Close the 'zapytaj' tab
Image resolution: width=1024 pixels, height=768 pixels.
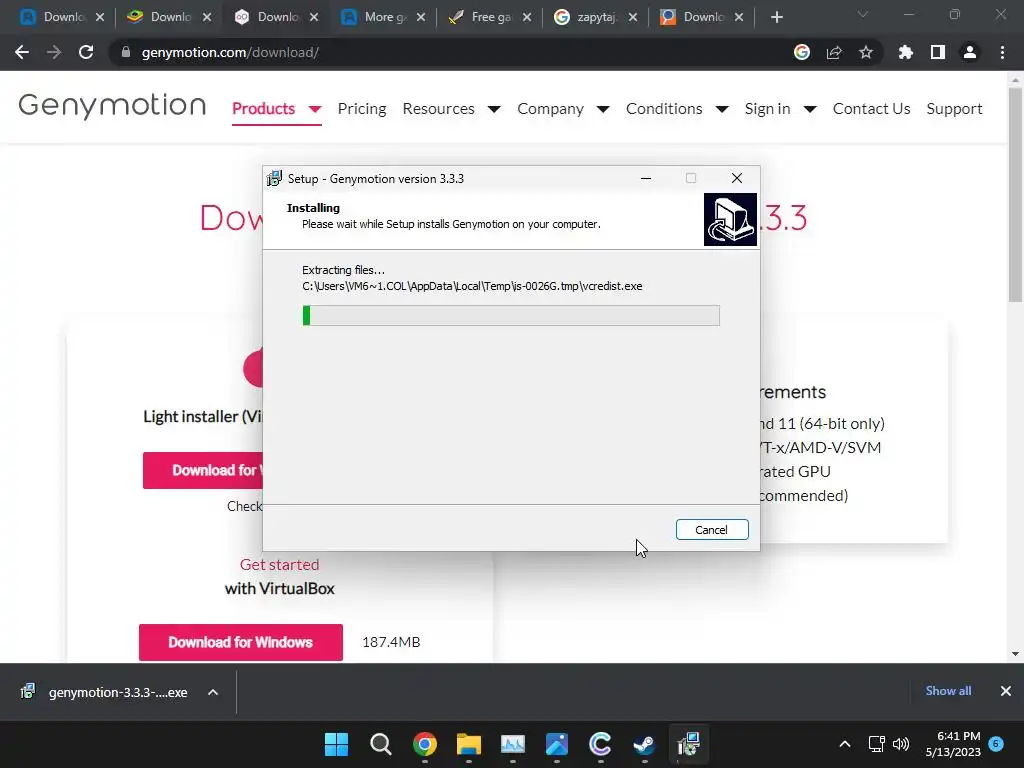pos(633,18)
